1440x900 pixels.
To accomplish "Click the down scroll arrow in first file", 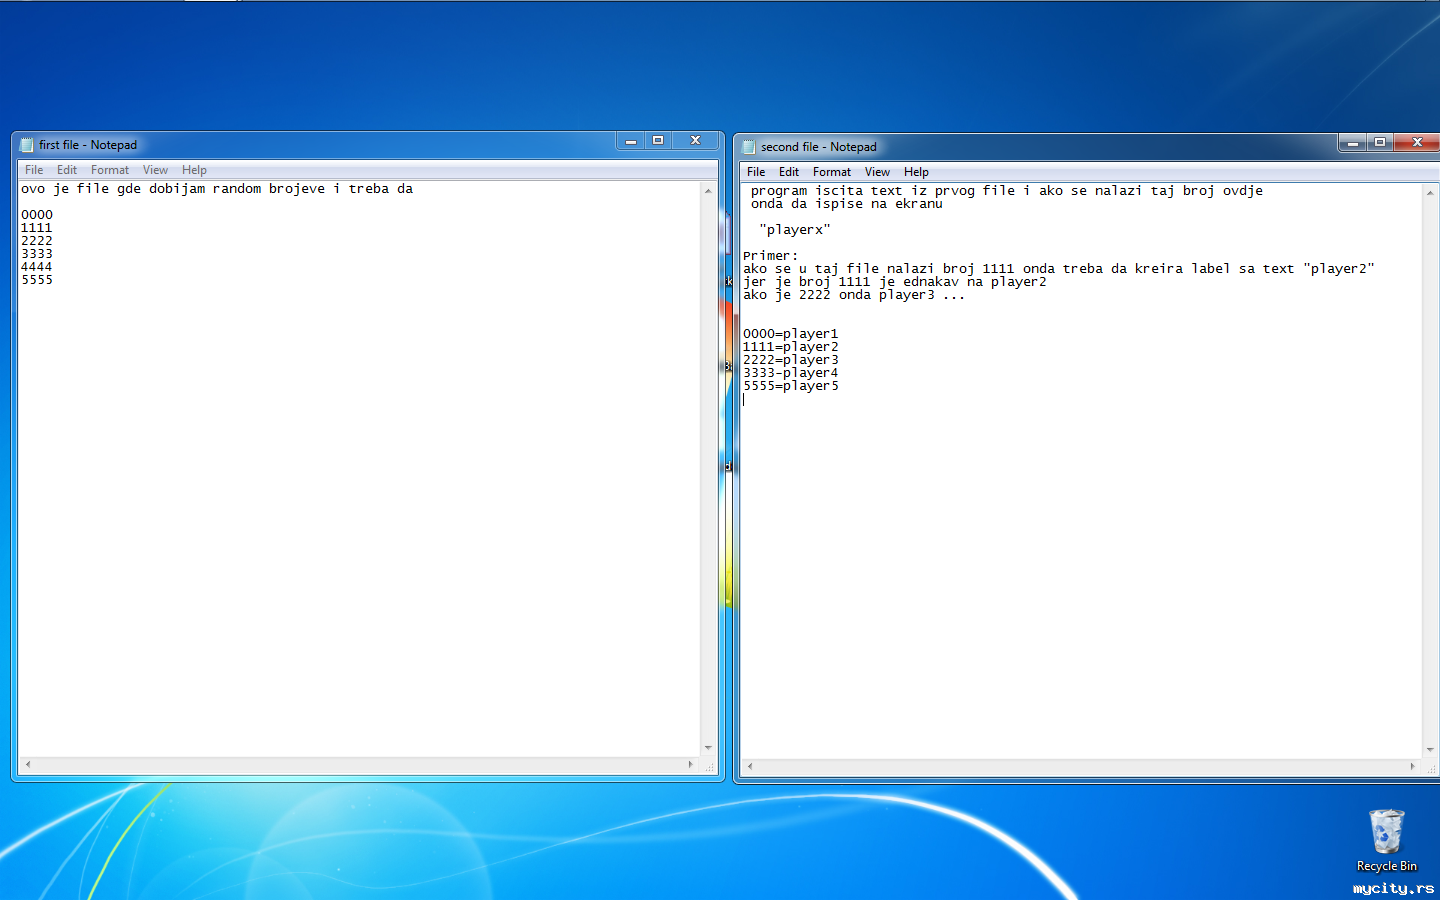I will 708,748.
